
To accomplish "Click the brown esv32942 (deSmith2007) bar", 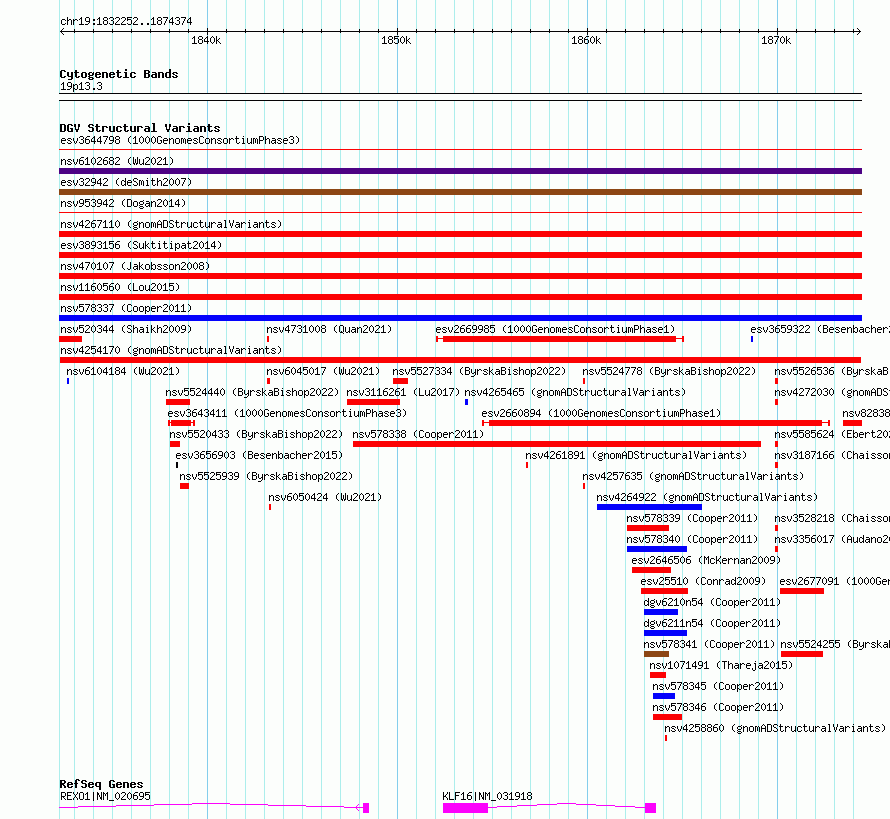I will click(x=460, y=192).
